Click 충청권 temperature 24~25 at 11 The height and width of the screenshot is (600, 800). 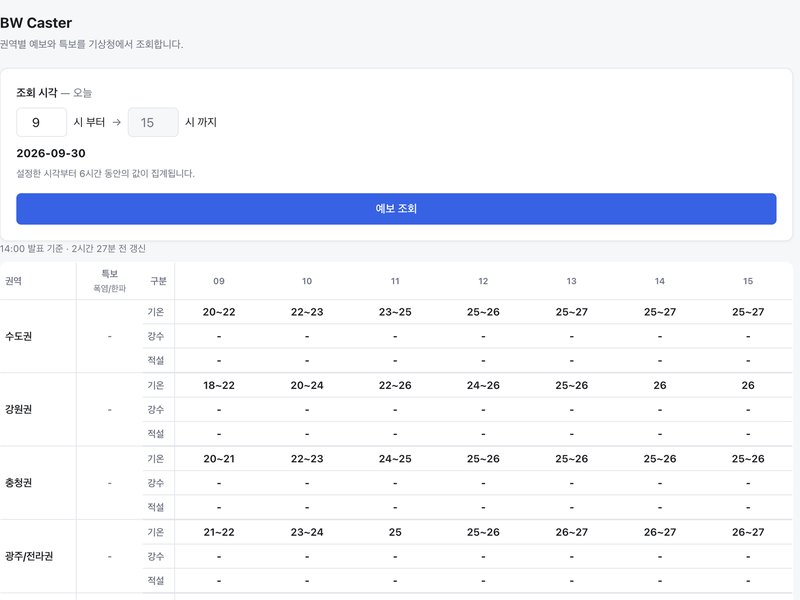395,459
